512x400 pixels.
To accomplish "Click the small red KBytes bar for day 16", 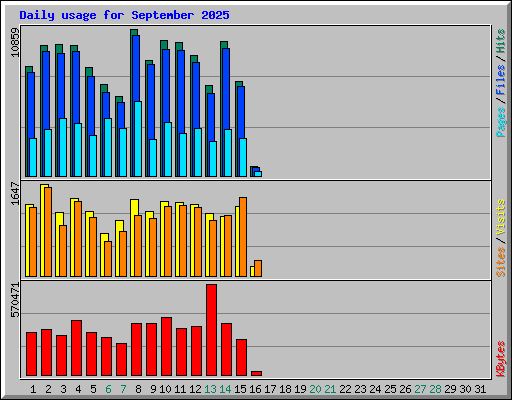I will [x=256, y=373].
